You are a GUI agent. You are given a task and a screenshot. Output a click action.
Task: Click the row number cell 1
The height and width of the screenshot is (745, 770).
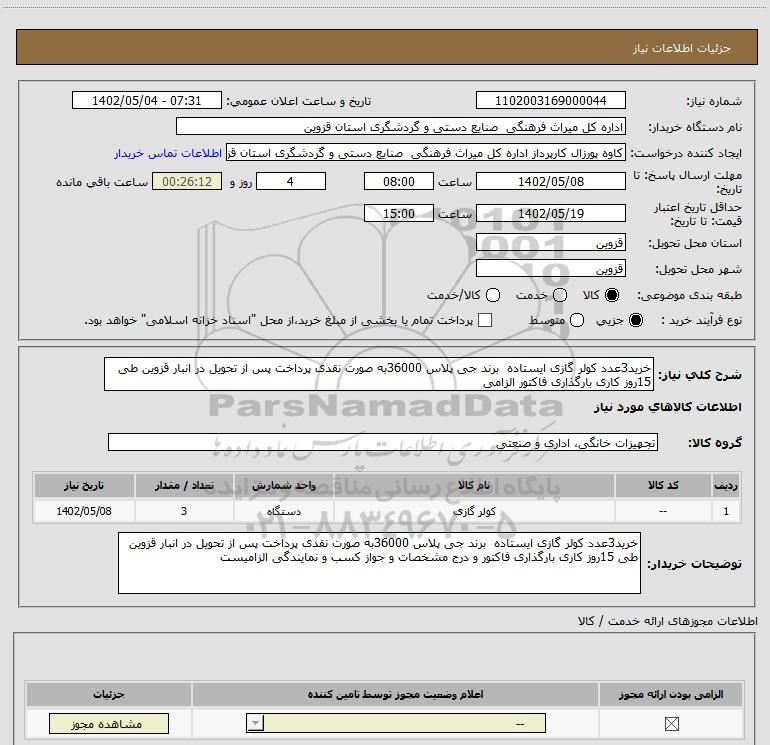coord(726,511)
